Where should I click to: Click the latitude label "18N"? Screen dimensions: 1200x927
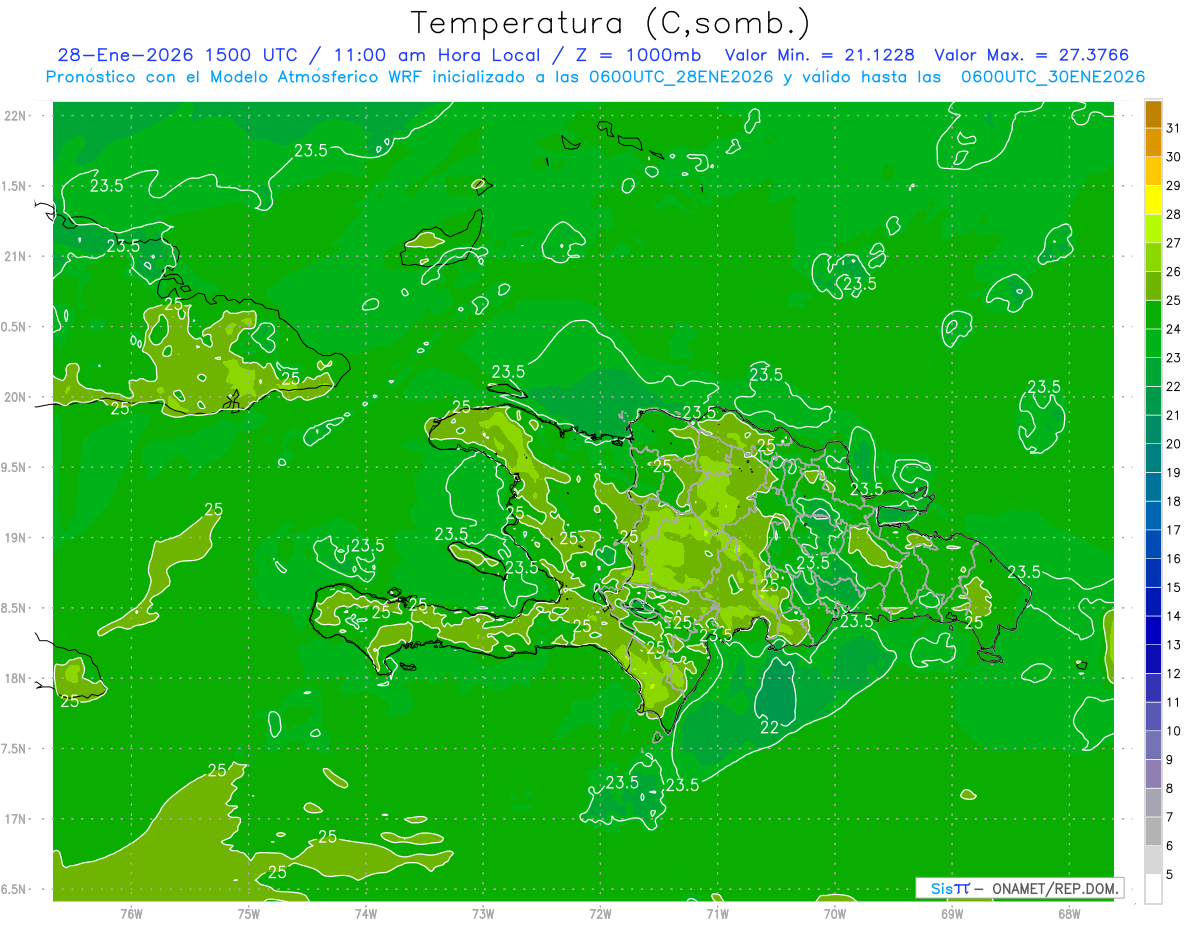[x=16, y=678]
